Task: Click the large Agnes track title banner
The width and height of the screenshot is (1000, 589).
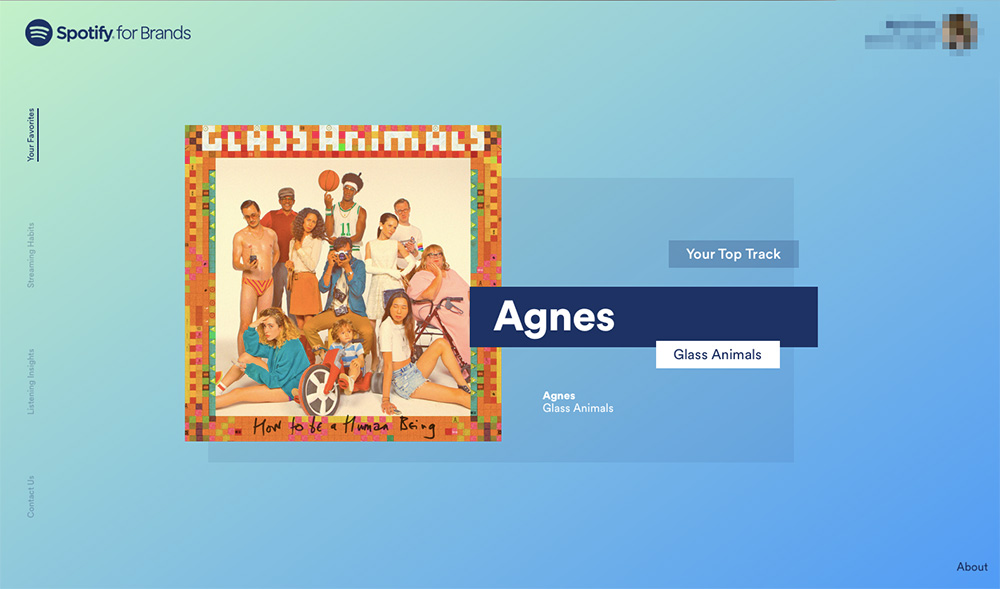Action: point(643,317)
